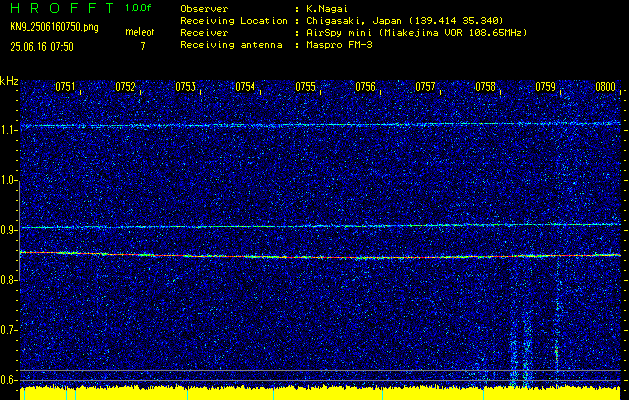This screenshot has width=629, height=400.
Task: Click the meteor label above count
Action: pos(140,32)
